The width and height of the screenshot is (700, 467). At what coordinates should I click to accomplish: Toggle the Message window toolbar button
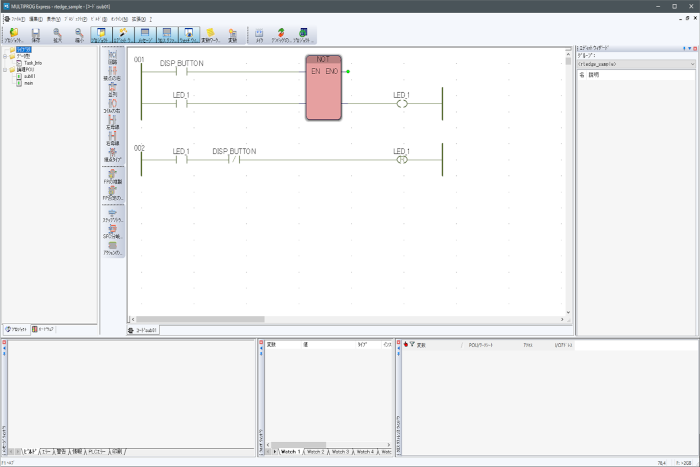click(x=145, y=35)
